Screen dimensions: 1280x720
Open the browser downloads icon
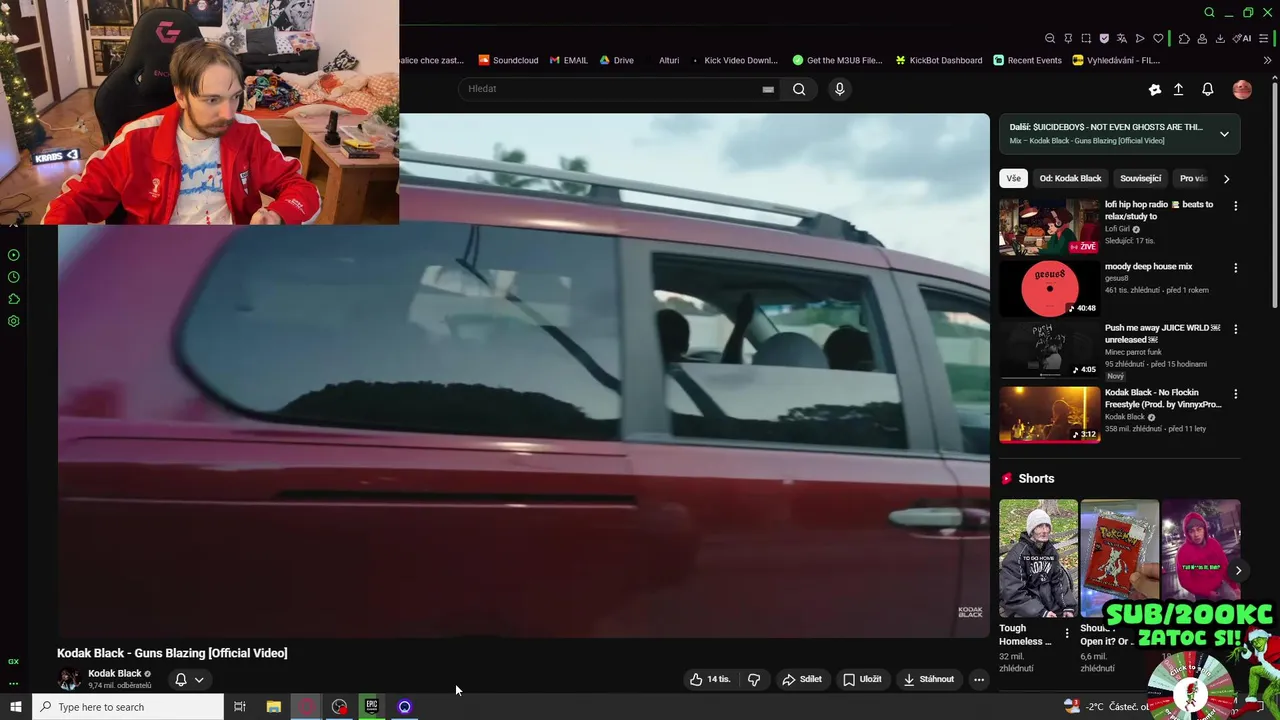coord(1220,38)
